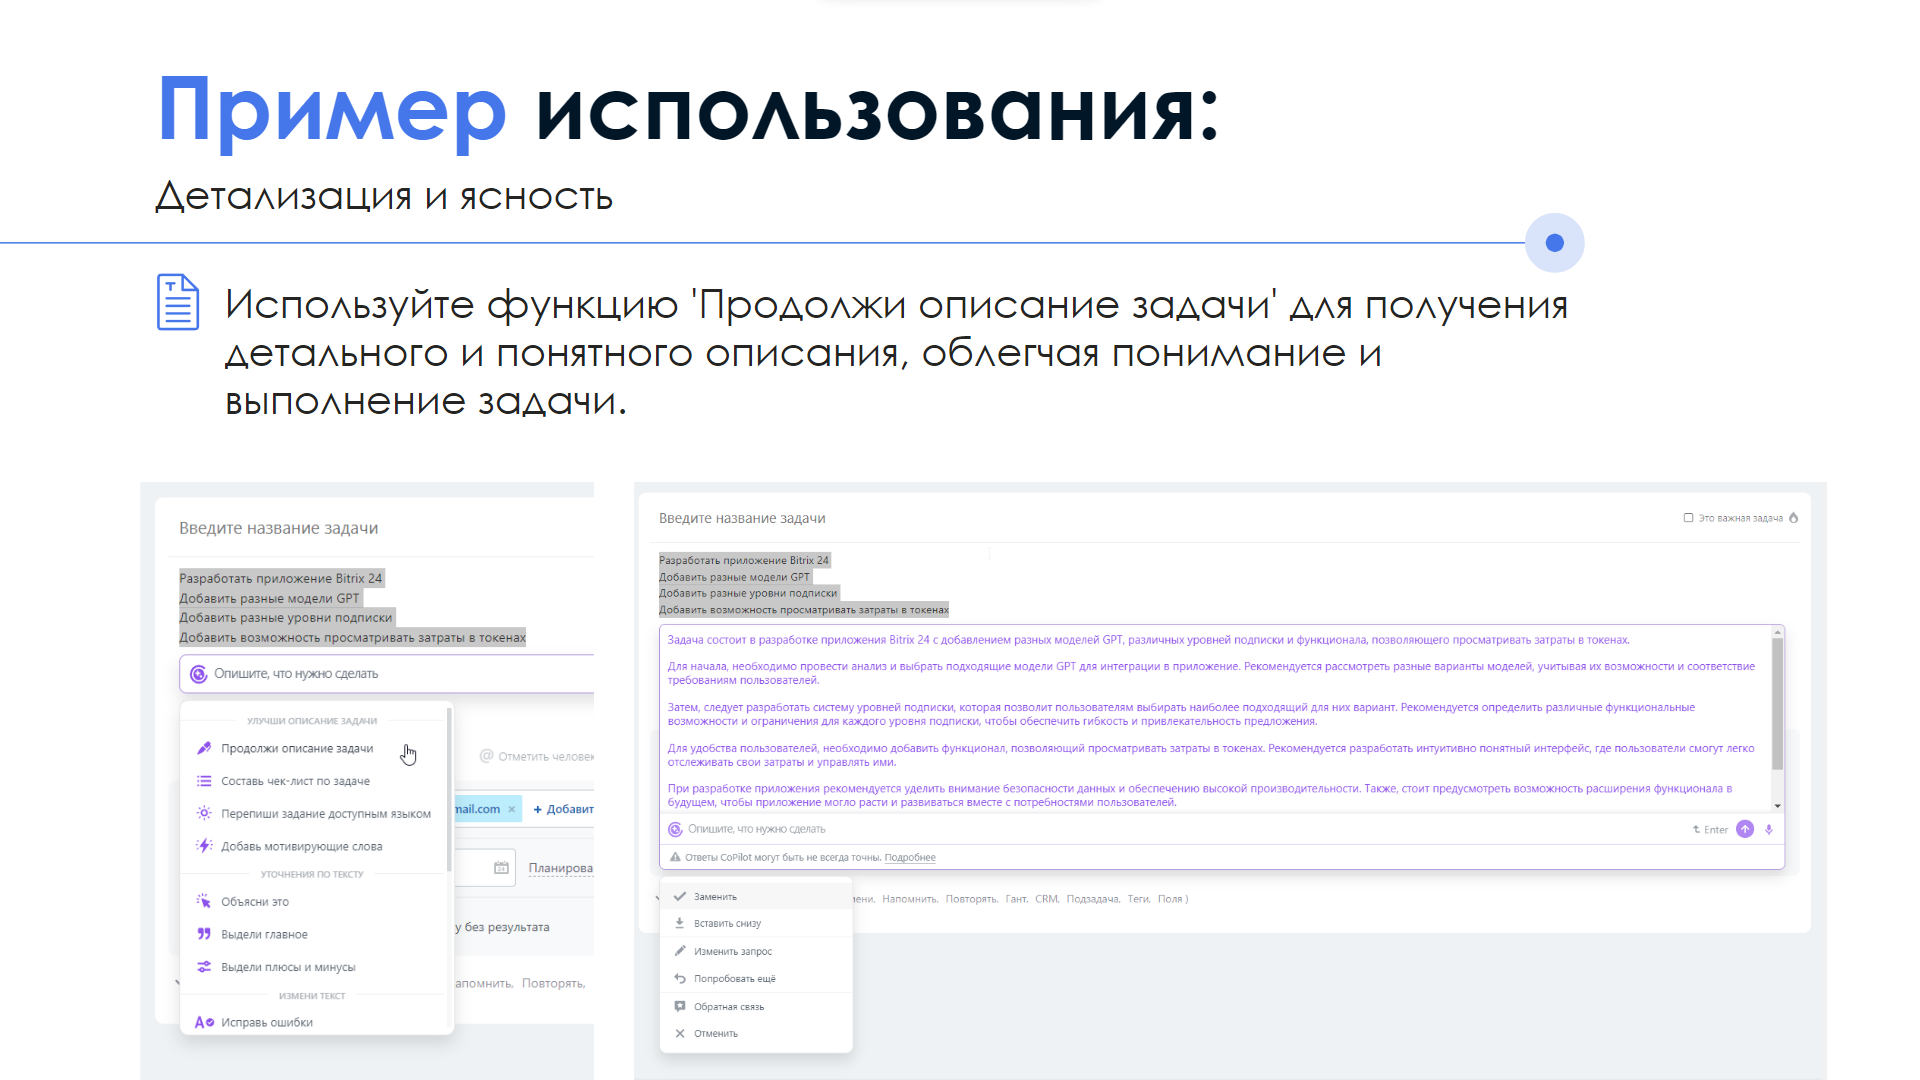The height and width of the screenshot is (1080, 1920).
Task: Click the CoPilot logo in left prompt field
Action: [x=198, y=674]
